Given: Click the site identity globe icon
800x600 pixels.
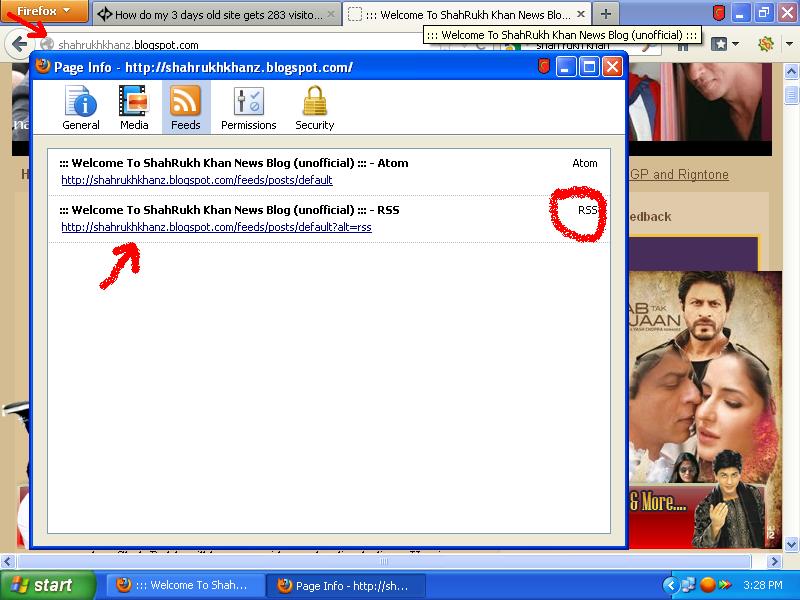Looking at the screenshot, I should pyautogui.click(x=46, y=45).
